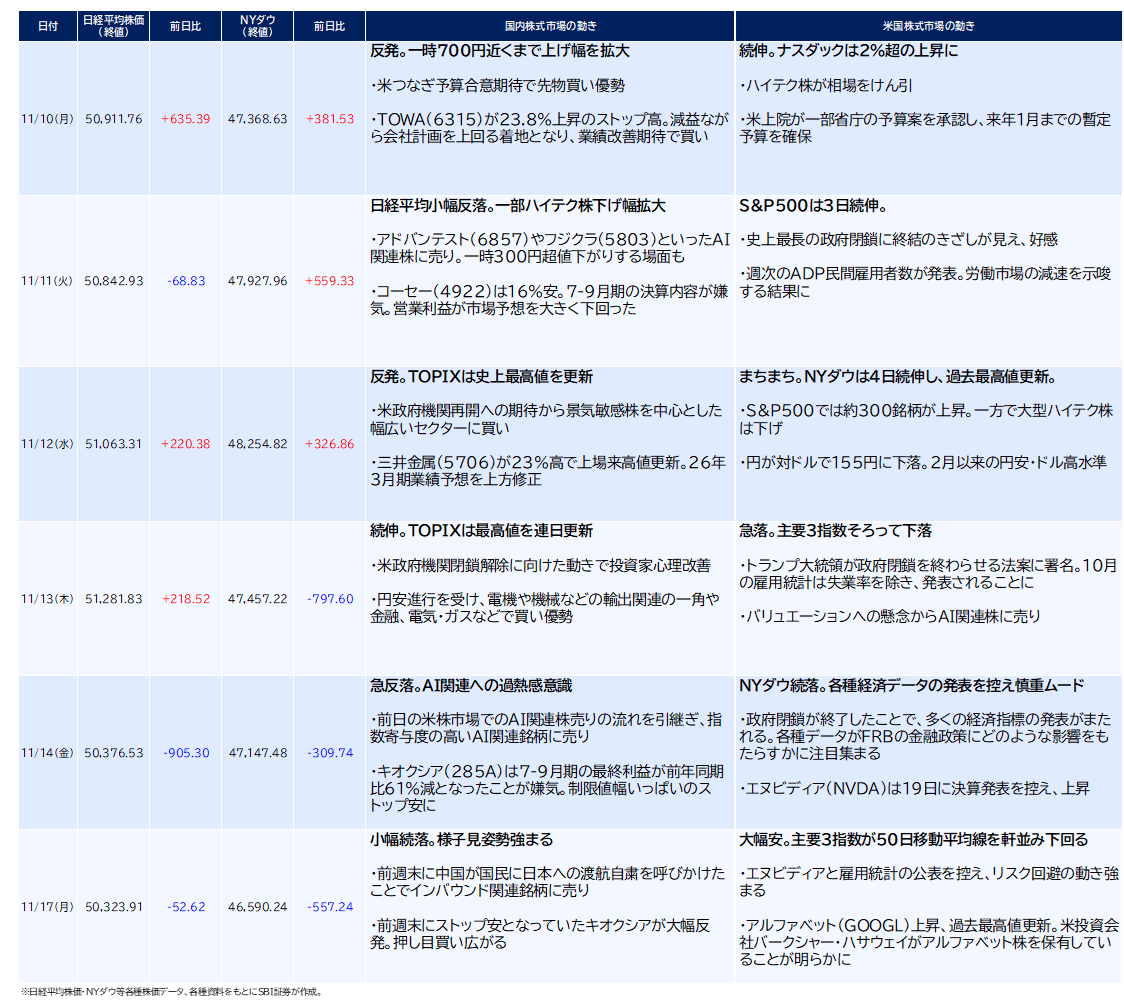Select the +635.39 change cell

point(185,119)
